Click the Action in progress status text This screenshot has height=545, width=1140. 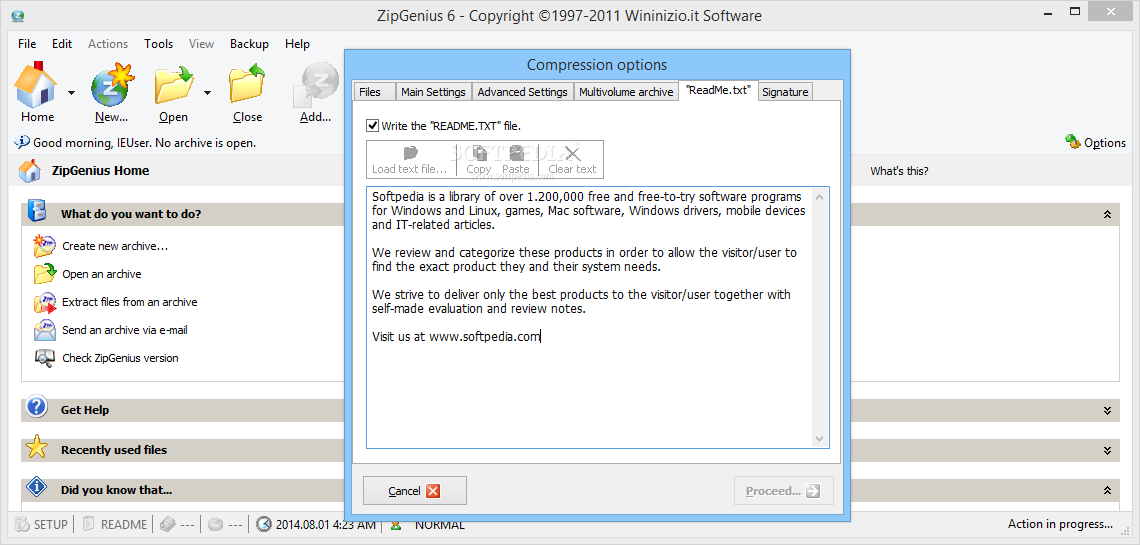1060,524
